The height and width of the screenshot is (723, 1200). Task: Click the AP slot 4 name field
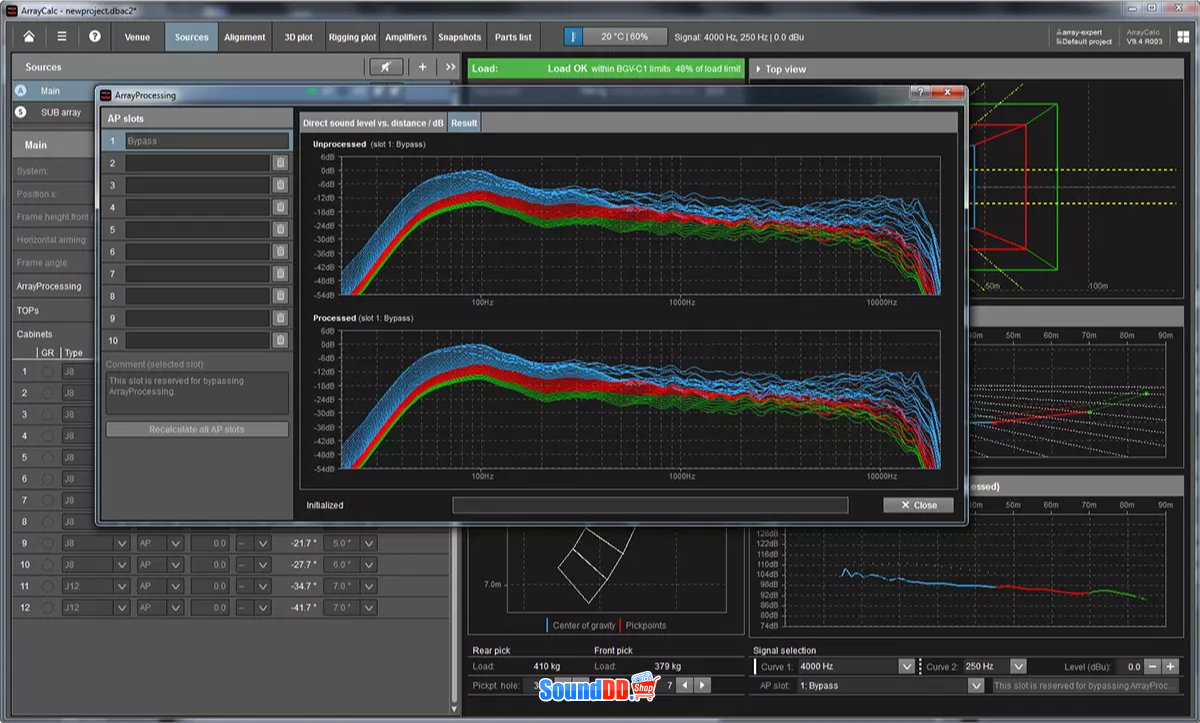(197, 207)
